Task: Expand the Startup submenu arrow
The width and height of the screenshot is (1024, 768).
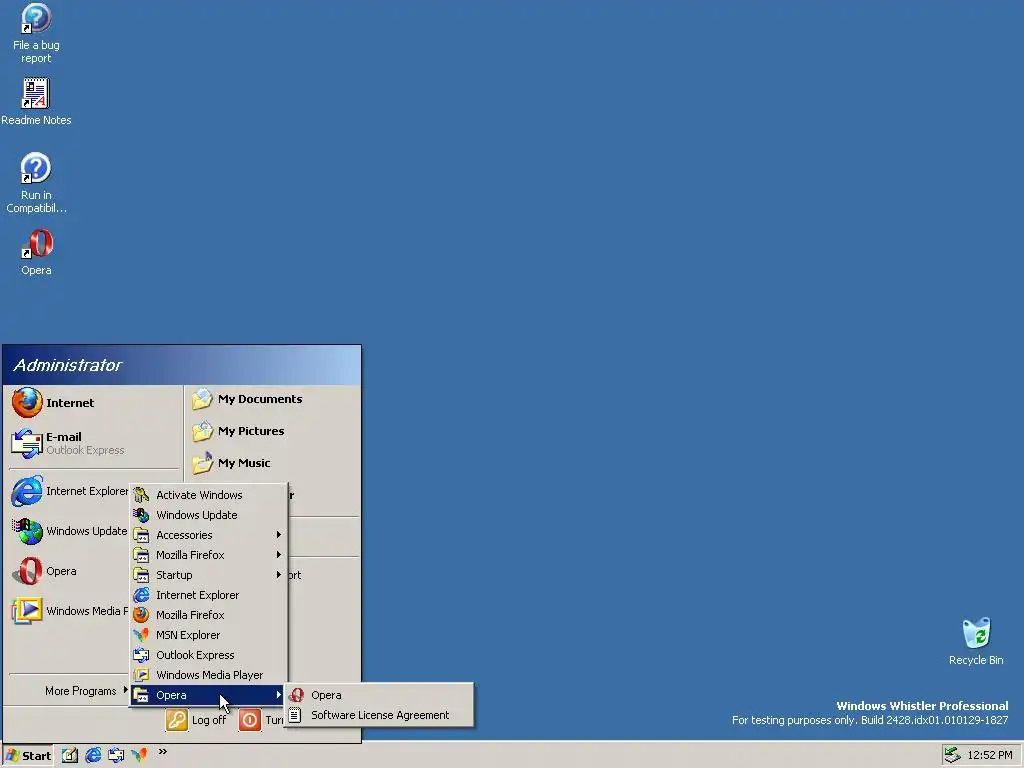Action: point(279,575)
